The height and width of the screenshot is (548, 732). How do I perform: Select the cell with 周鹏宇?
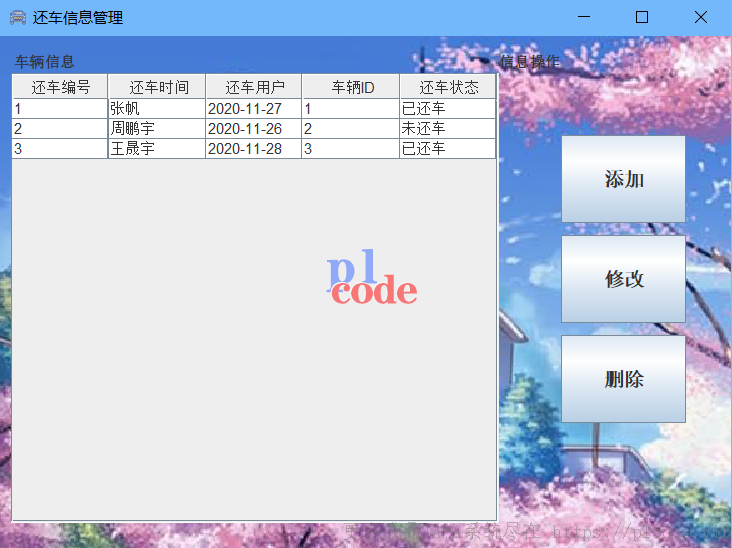point(157,129)
